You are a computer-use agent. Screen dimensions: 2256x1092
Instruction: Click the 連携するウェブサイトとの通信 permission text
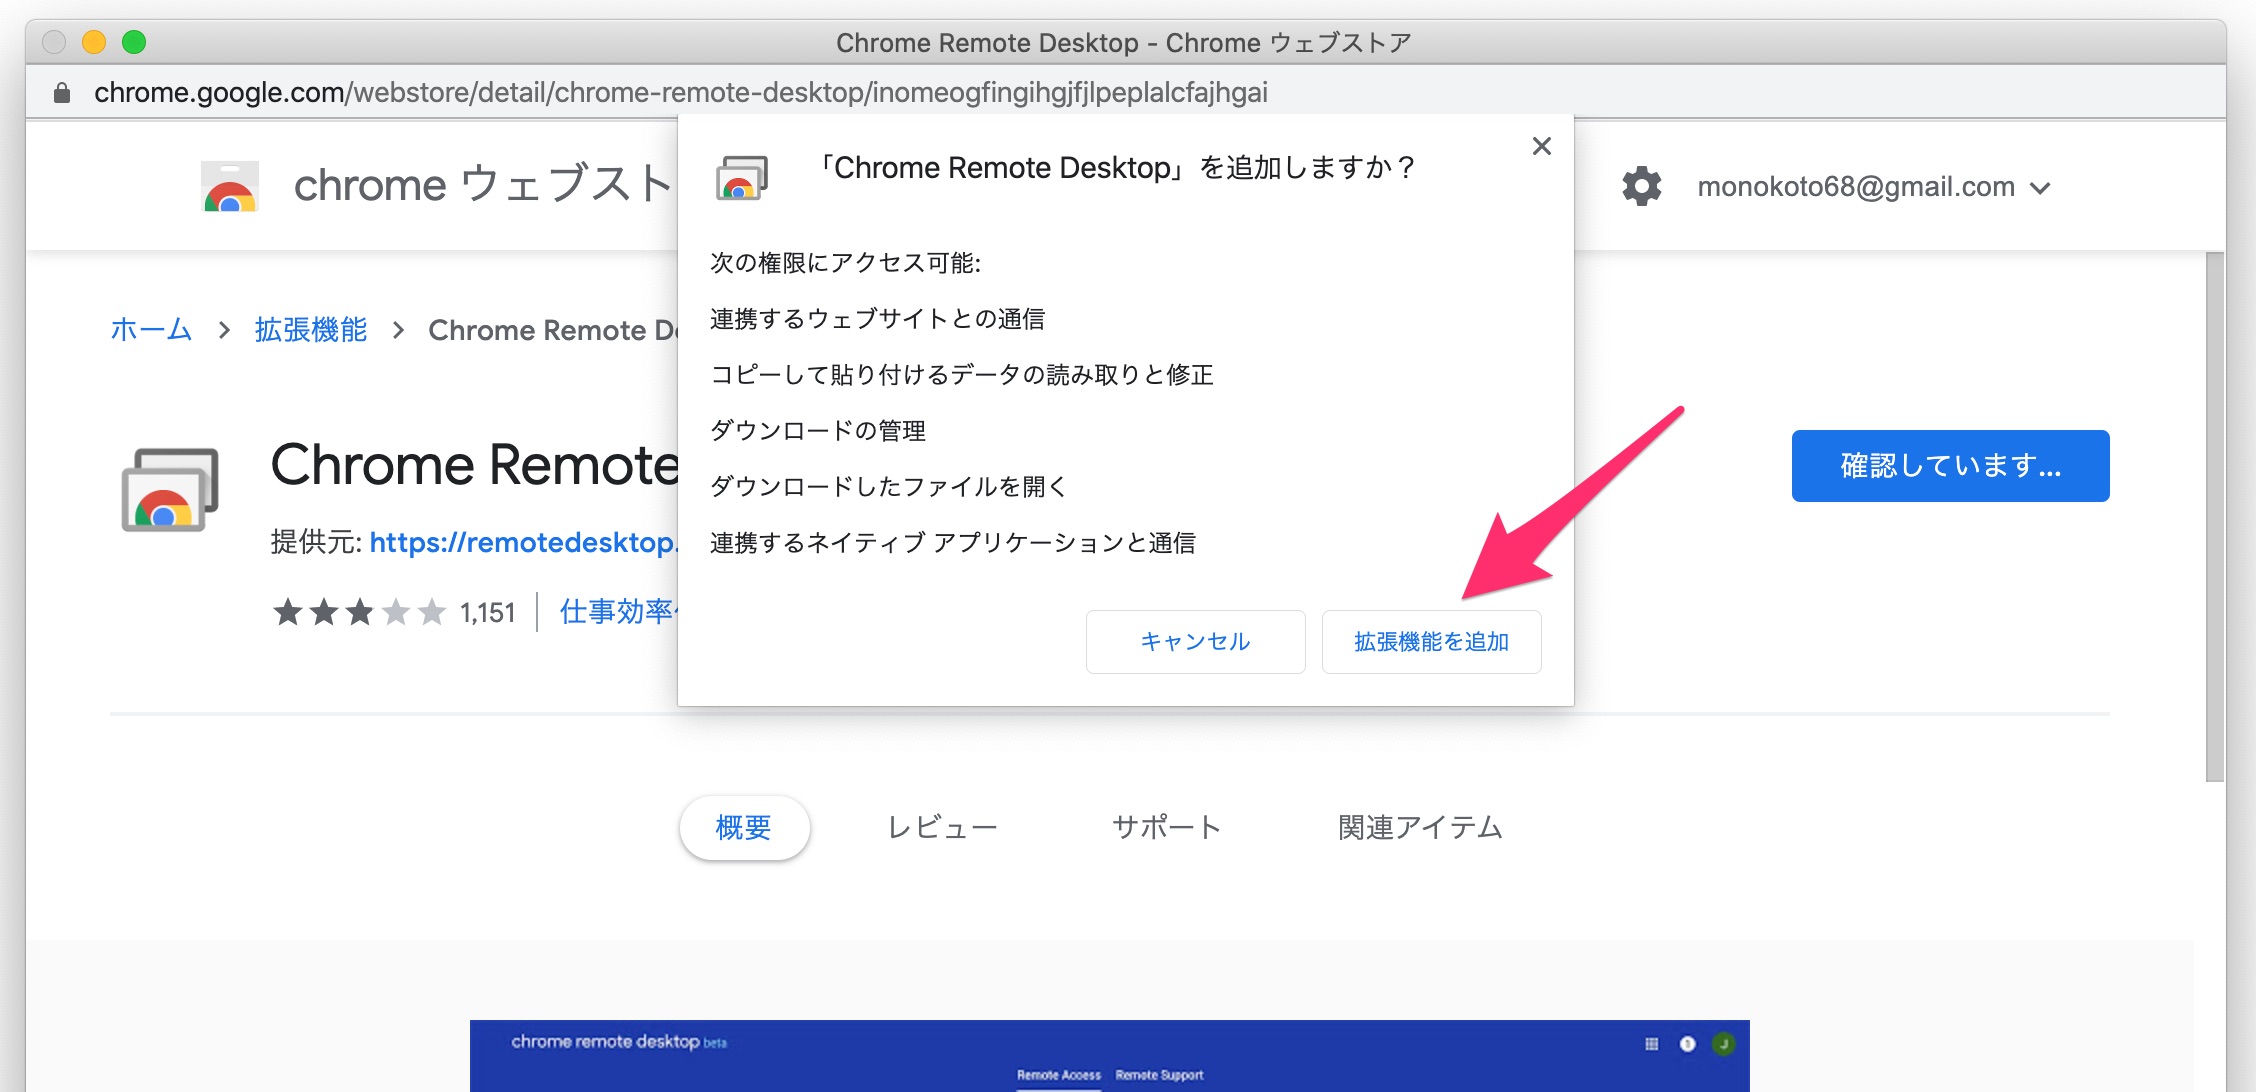(878, 319)
